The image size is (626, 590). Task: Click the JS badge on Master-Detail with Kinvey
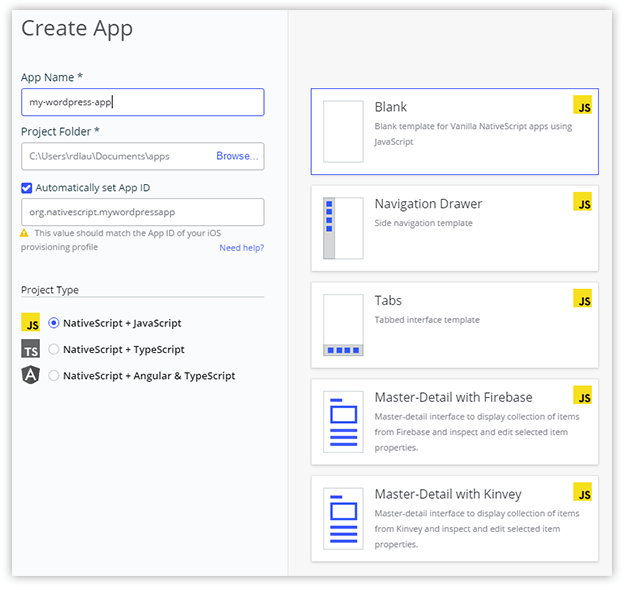tap(582, 492)
